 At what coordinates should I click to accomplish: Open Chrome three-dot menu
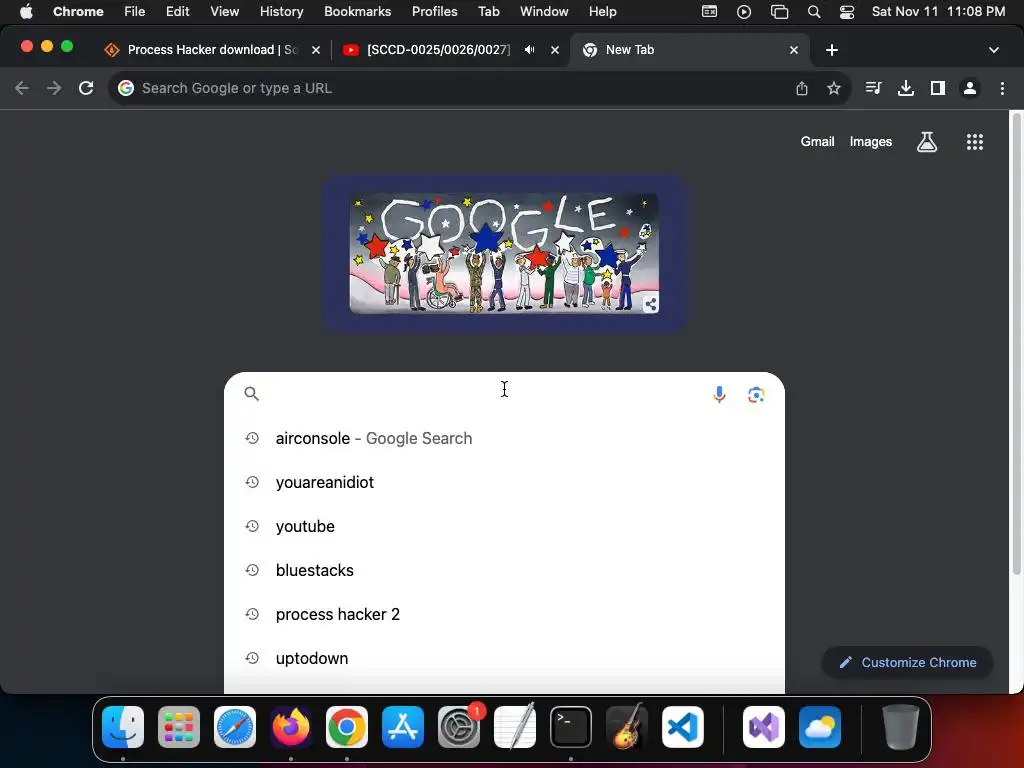coord(1002,88)
